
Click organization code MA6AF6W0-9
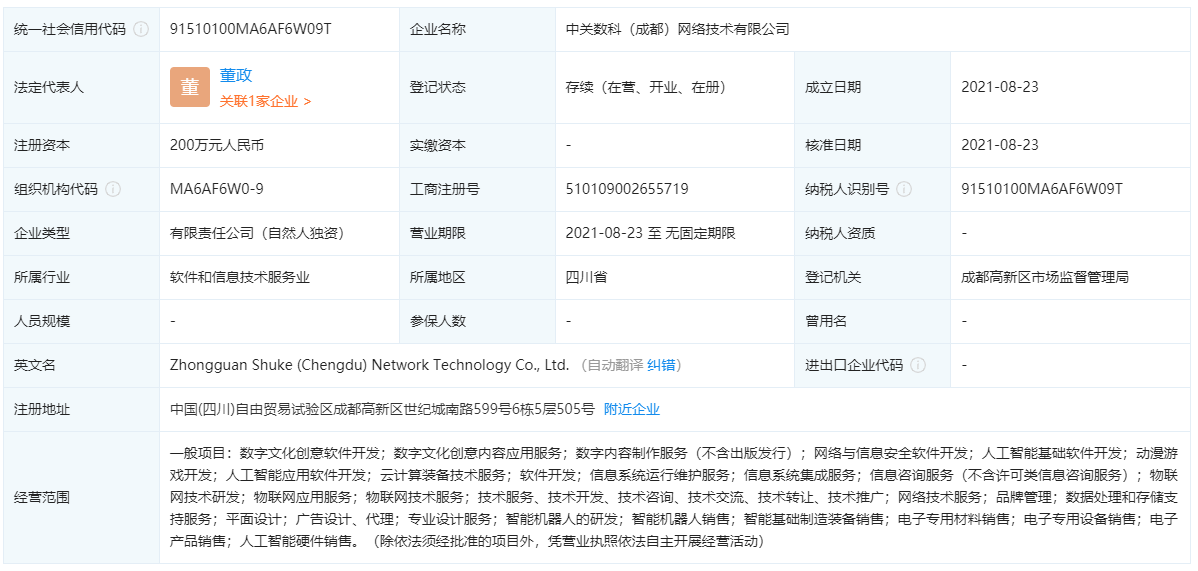pos(217,189)
